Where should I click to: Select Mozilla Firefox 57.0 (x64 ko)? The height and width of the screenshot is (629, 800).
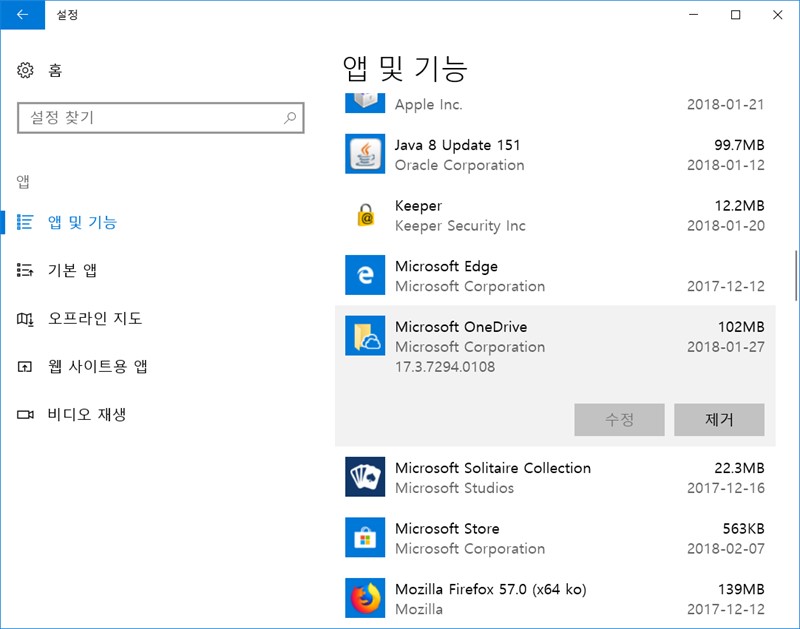[x=490, y=589]
